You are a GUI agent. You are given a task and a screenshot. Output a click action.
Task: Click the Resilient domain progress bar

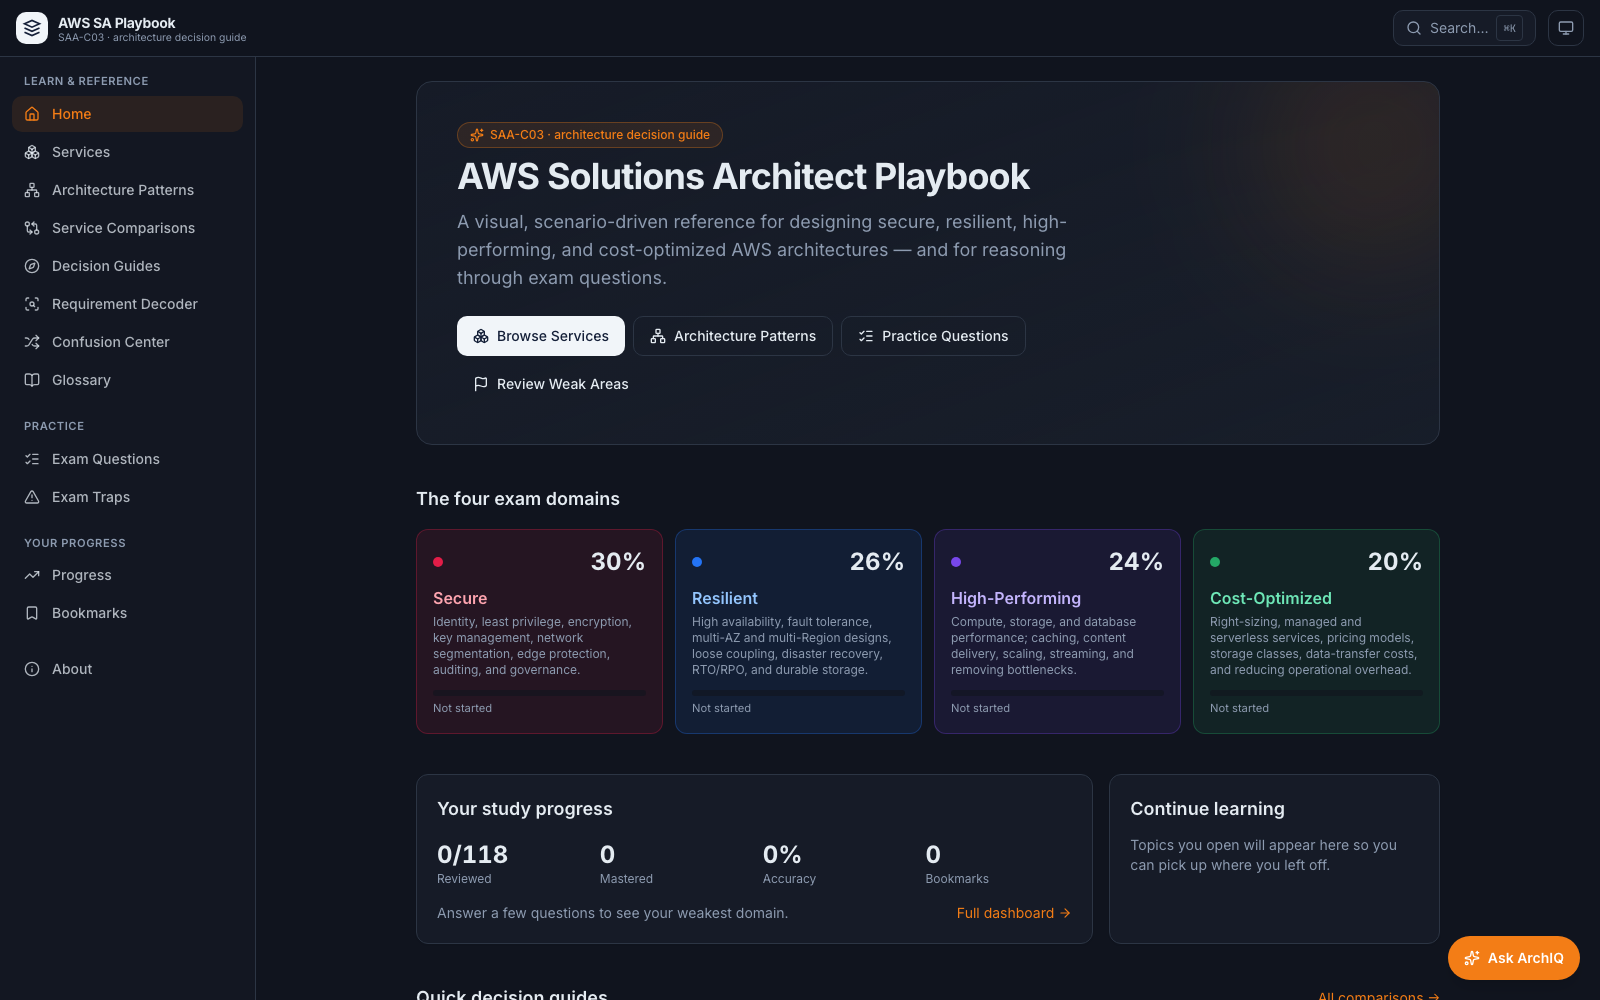pyautogui.click(x=798, y=692)
